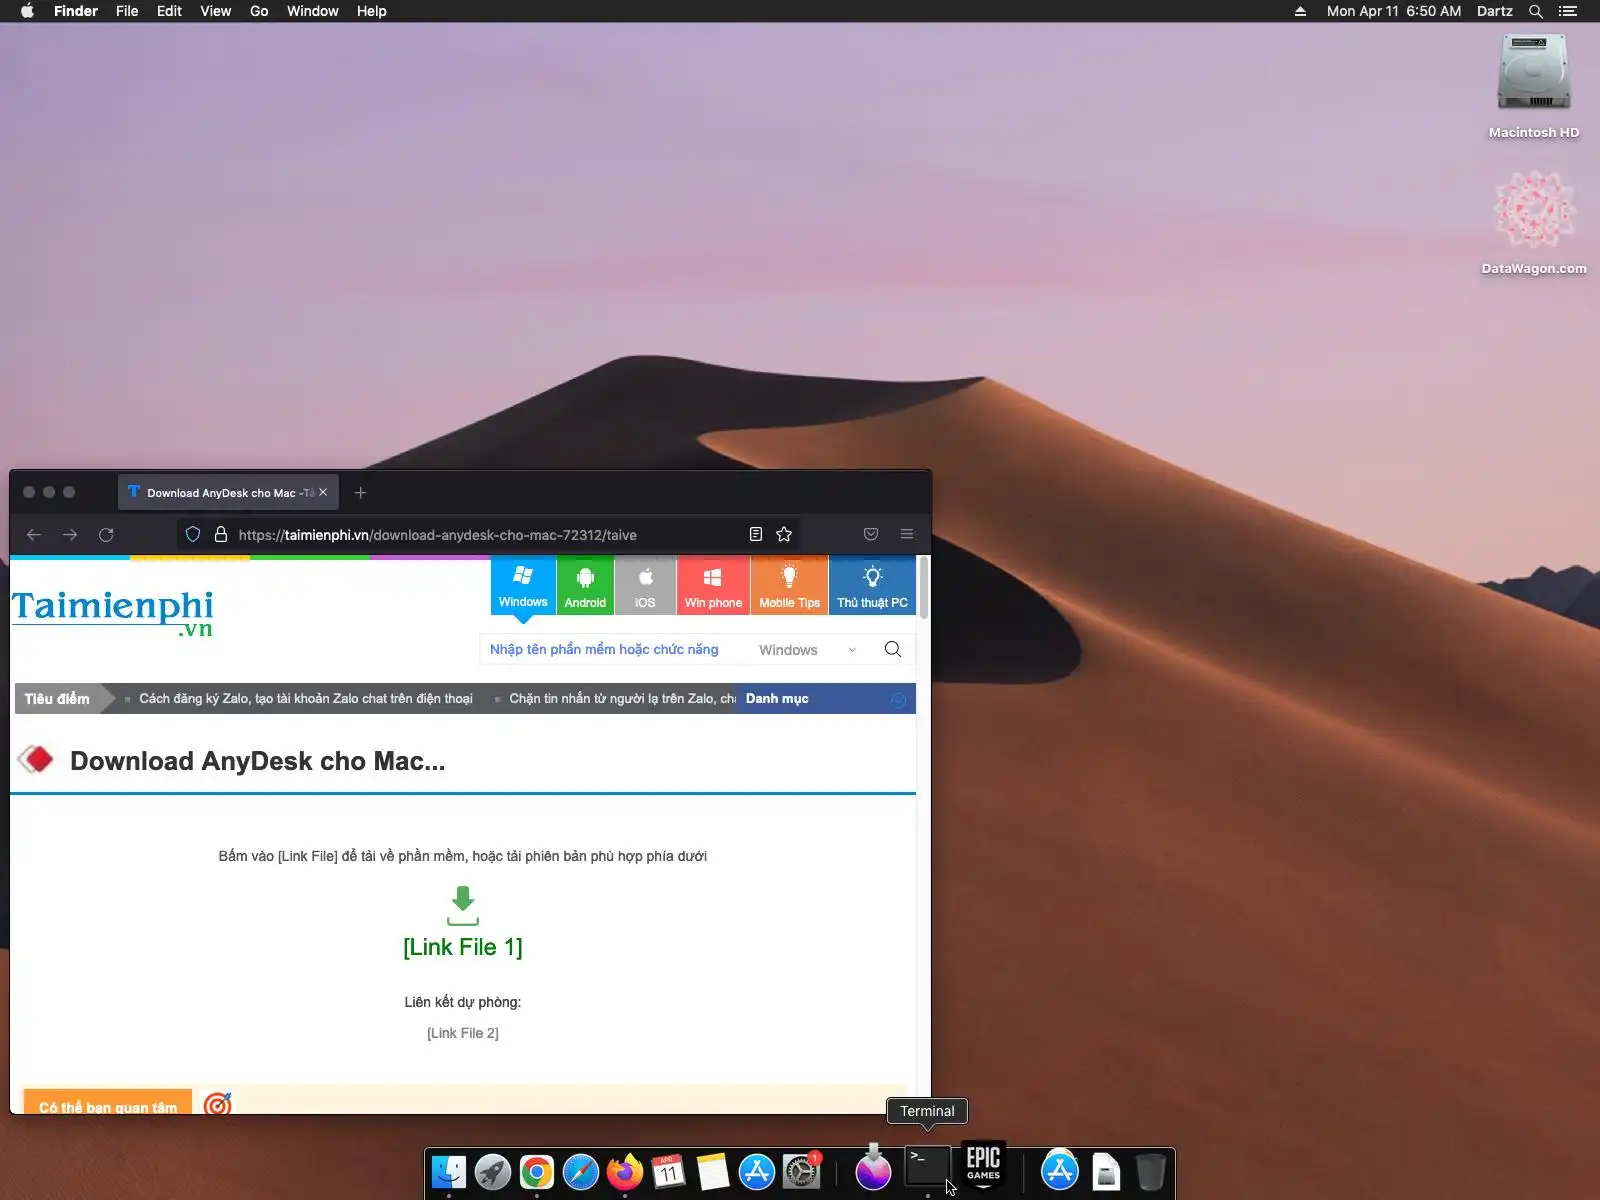Open the Zalo registration article link
The height and width of the screenshot is (1200, 1600).
[x=306, y=699]
